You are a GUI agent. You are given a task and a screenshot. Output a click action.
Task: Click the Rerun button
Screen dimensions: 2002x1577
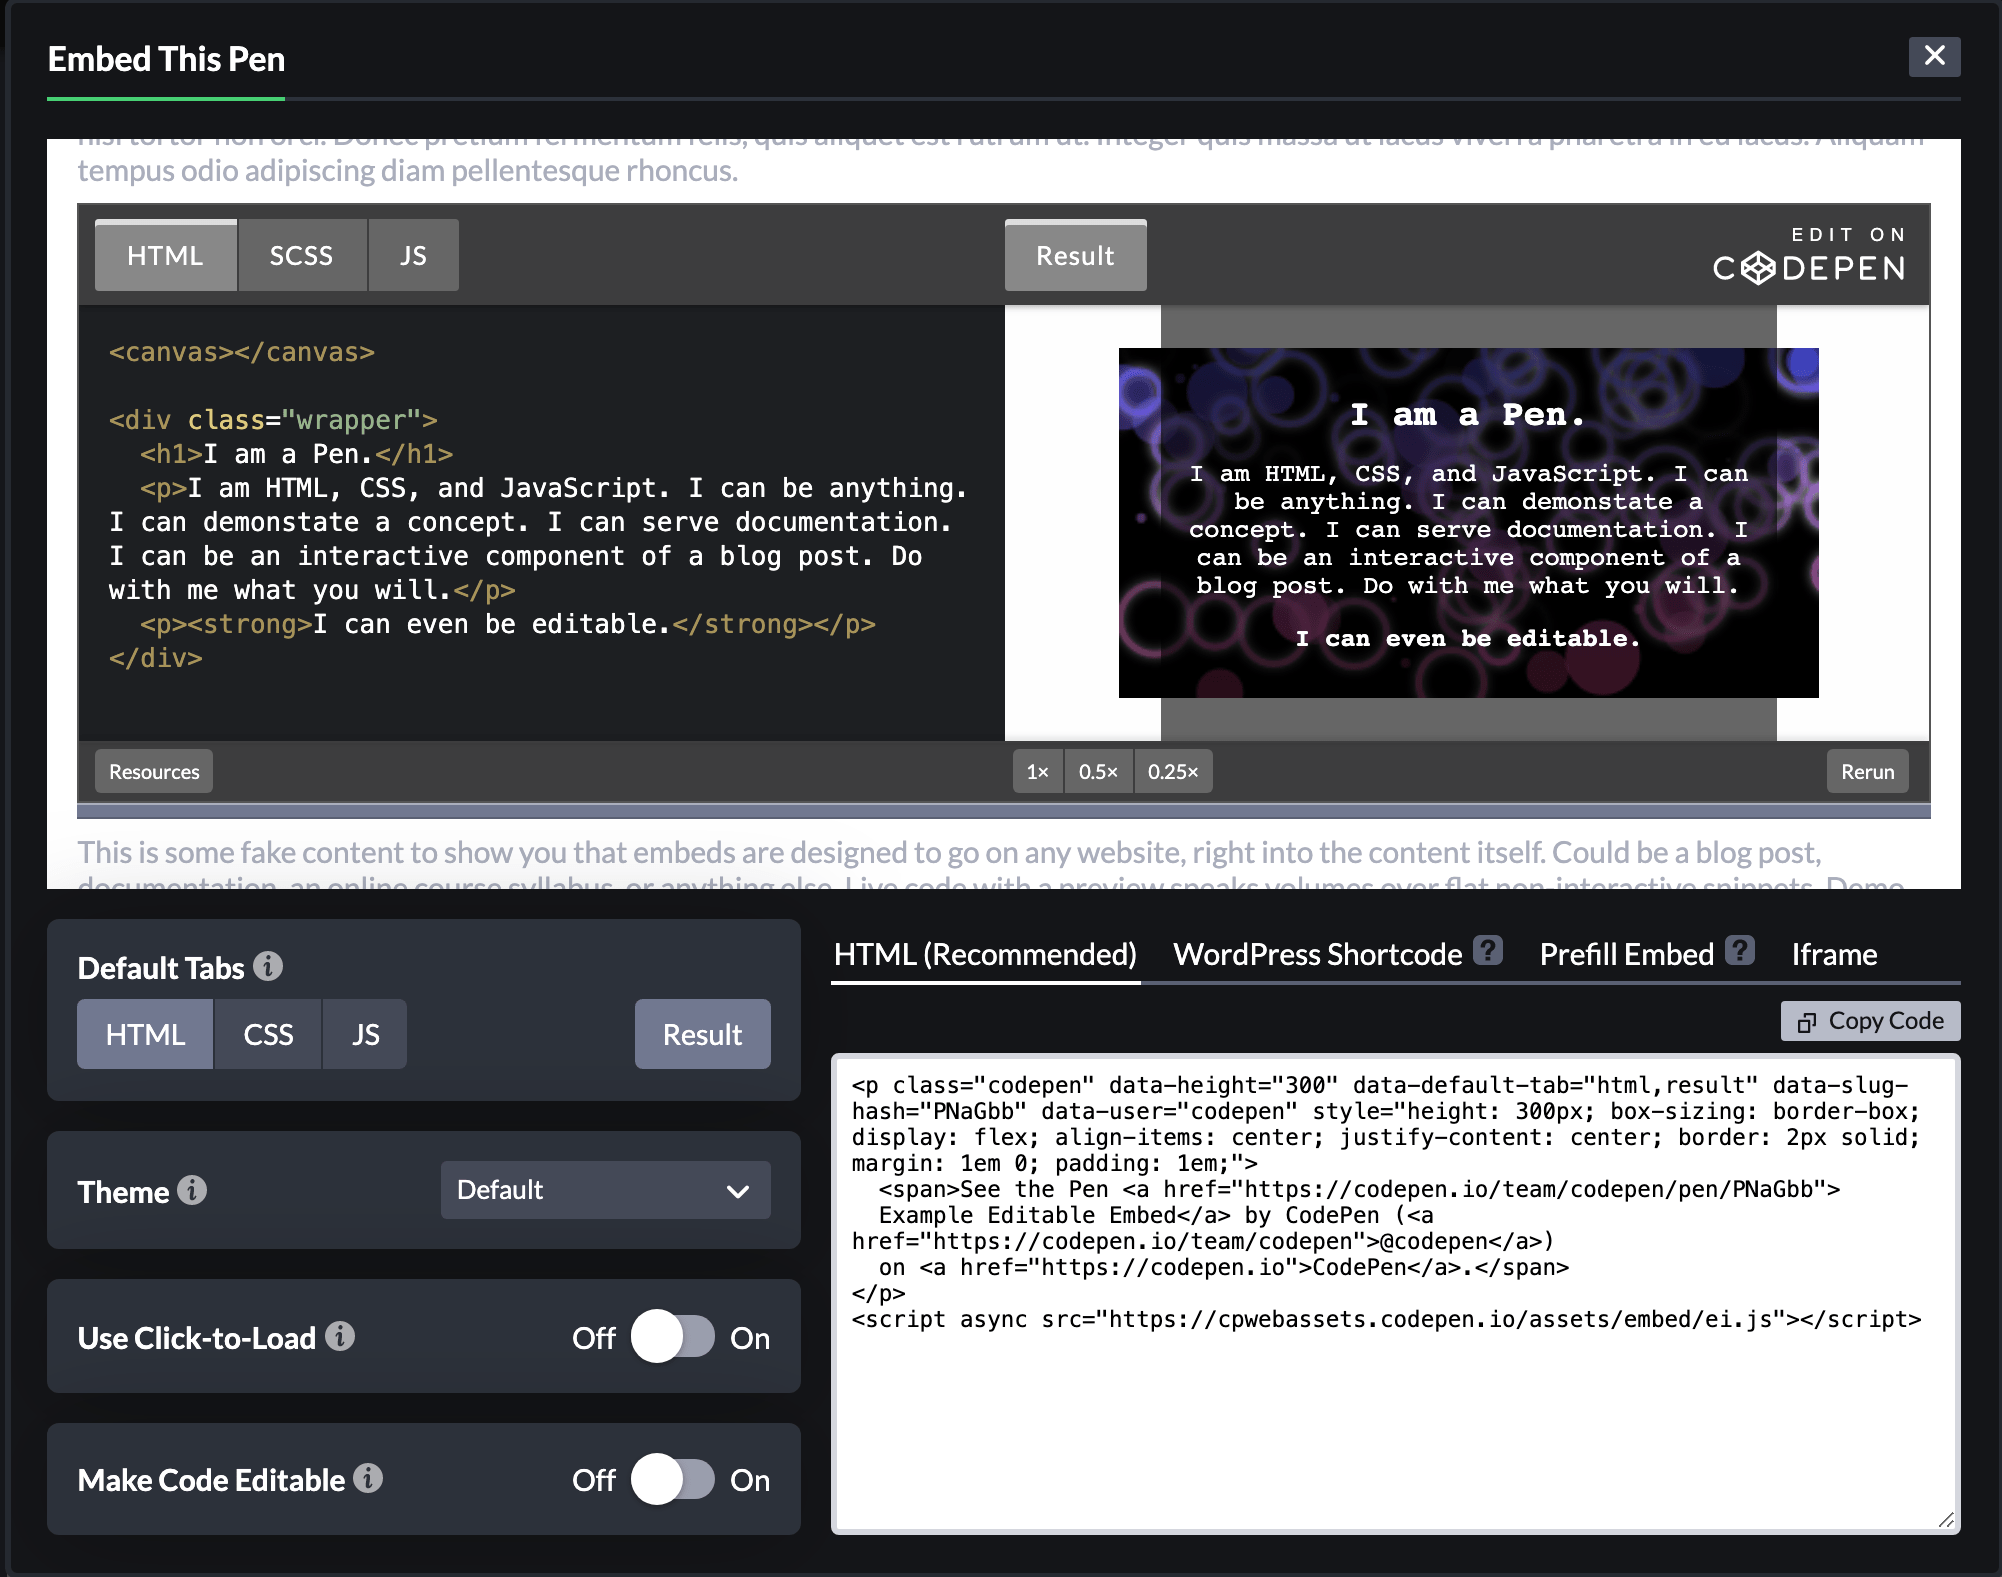click(x=1867, y=772)
